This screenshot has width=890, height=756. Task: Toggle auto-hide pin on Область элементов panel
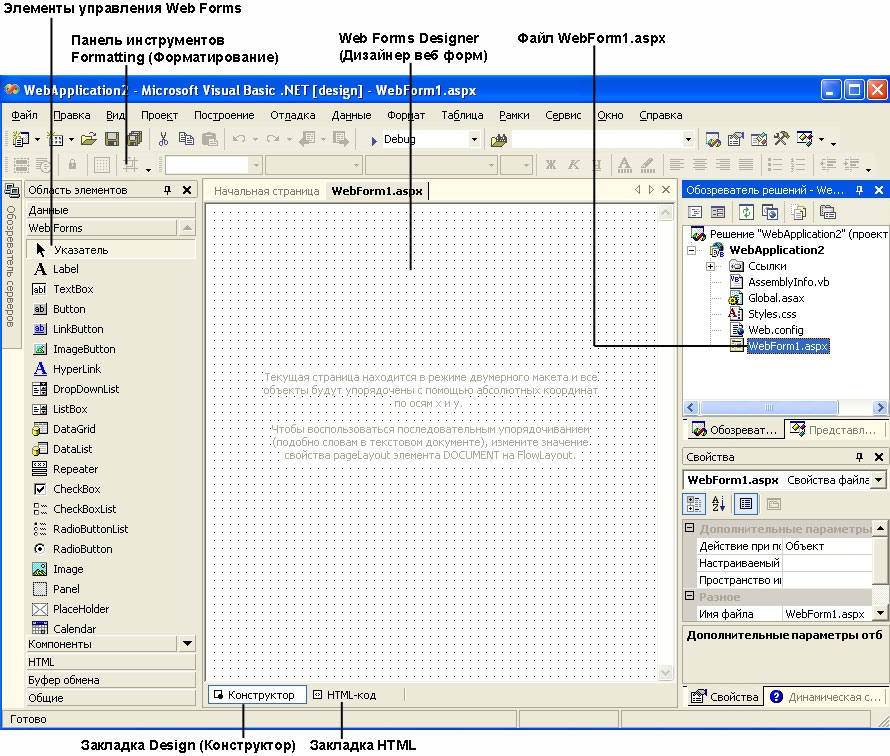click(x=167, y=190)
